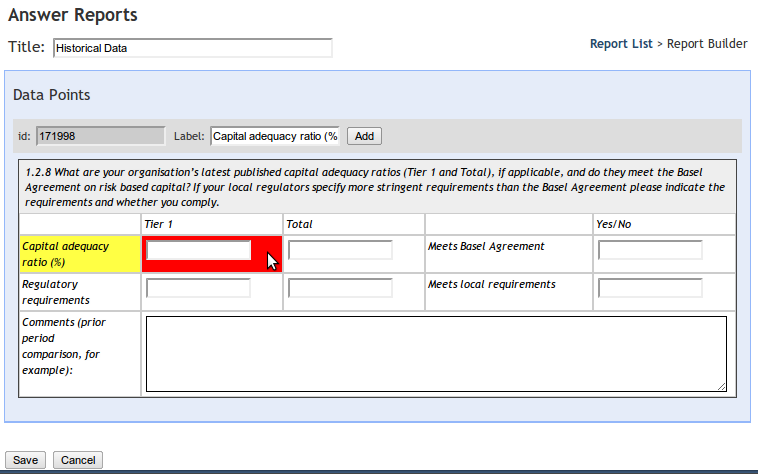The image size is (758, 474).
Task: Select the Total capital adequacy ratio input
Action: coord(340,250)
